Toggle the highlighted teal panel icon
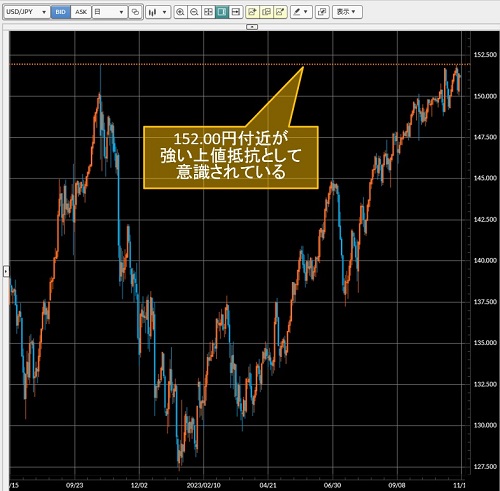This screenshot has height=491, width=500. 222,12
